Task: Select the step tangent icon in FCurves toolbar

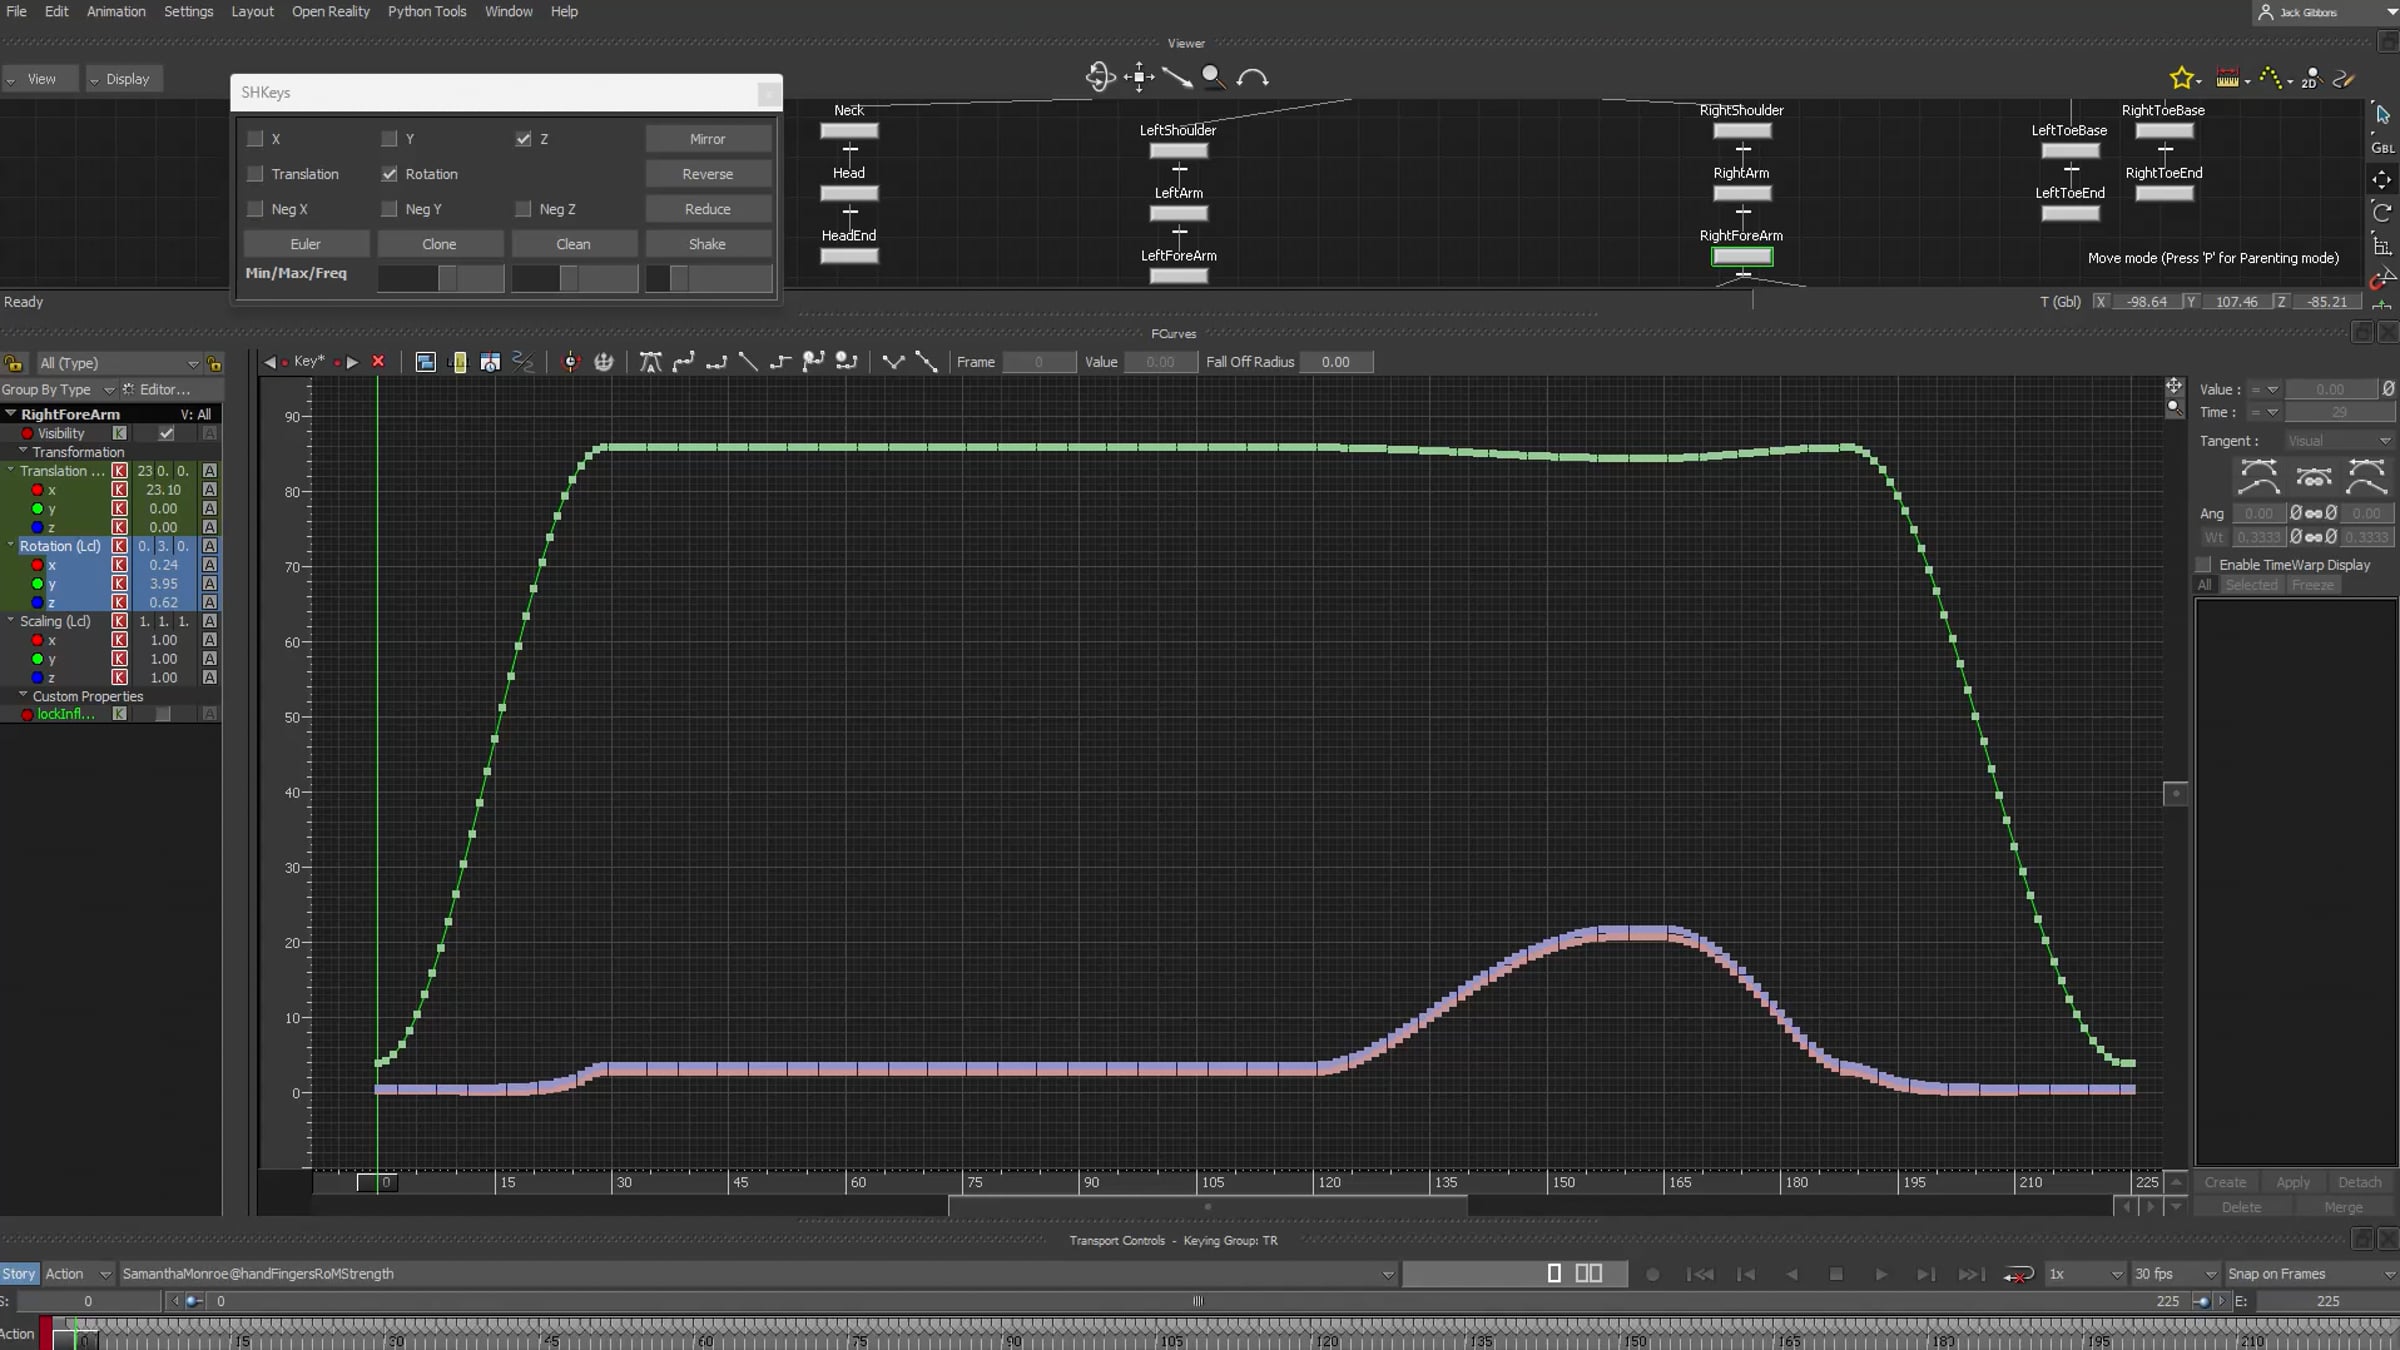Action: (781, 362)
